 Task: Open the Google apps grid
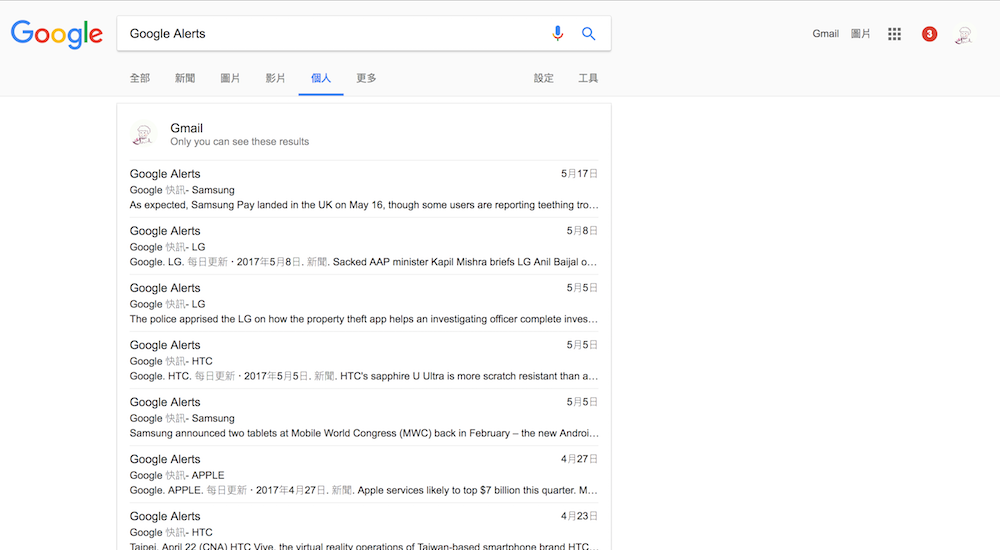[894, 34]
